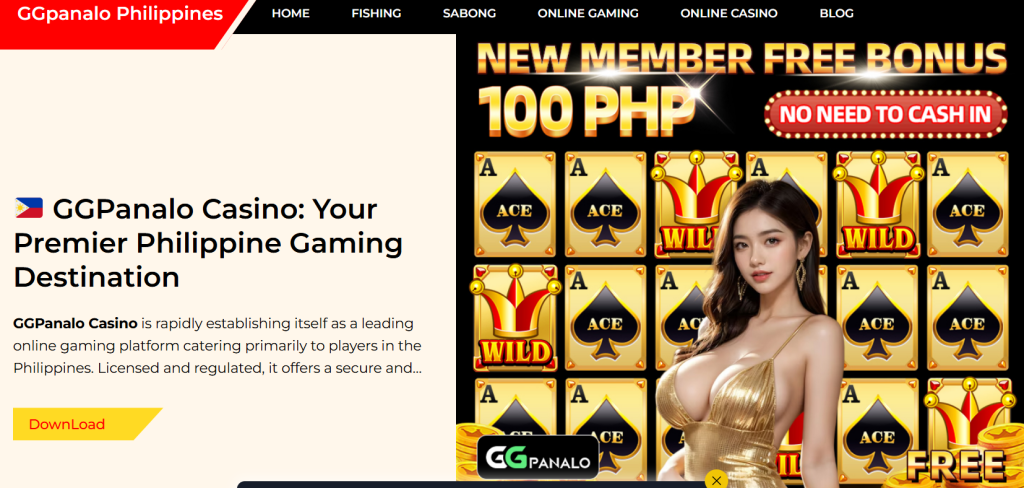Click the top-left ACE card in banner
The height and width of the screenshot is (488, 1024).
coord(515,204)
